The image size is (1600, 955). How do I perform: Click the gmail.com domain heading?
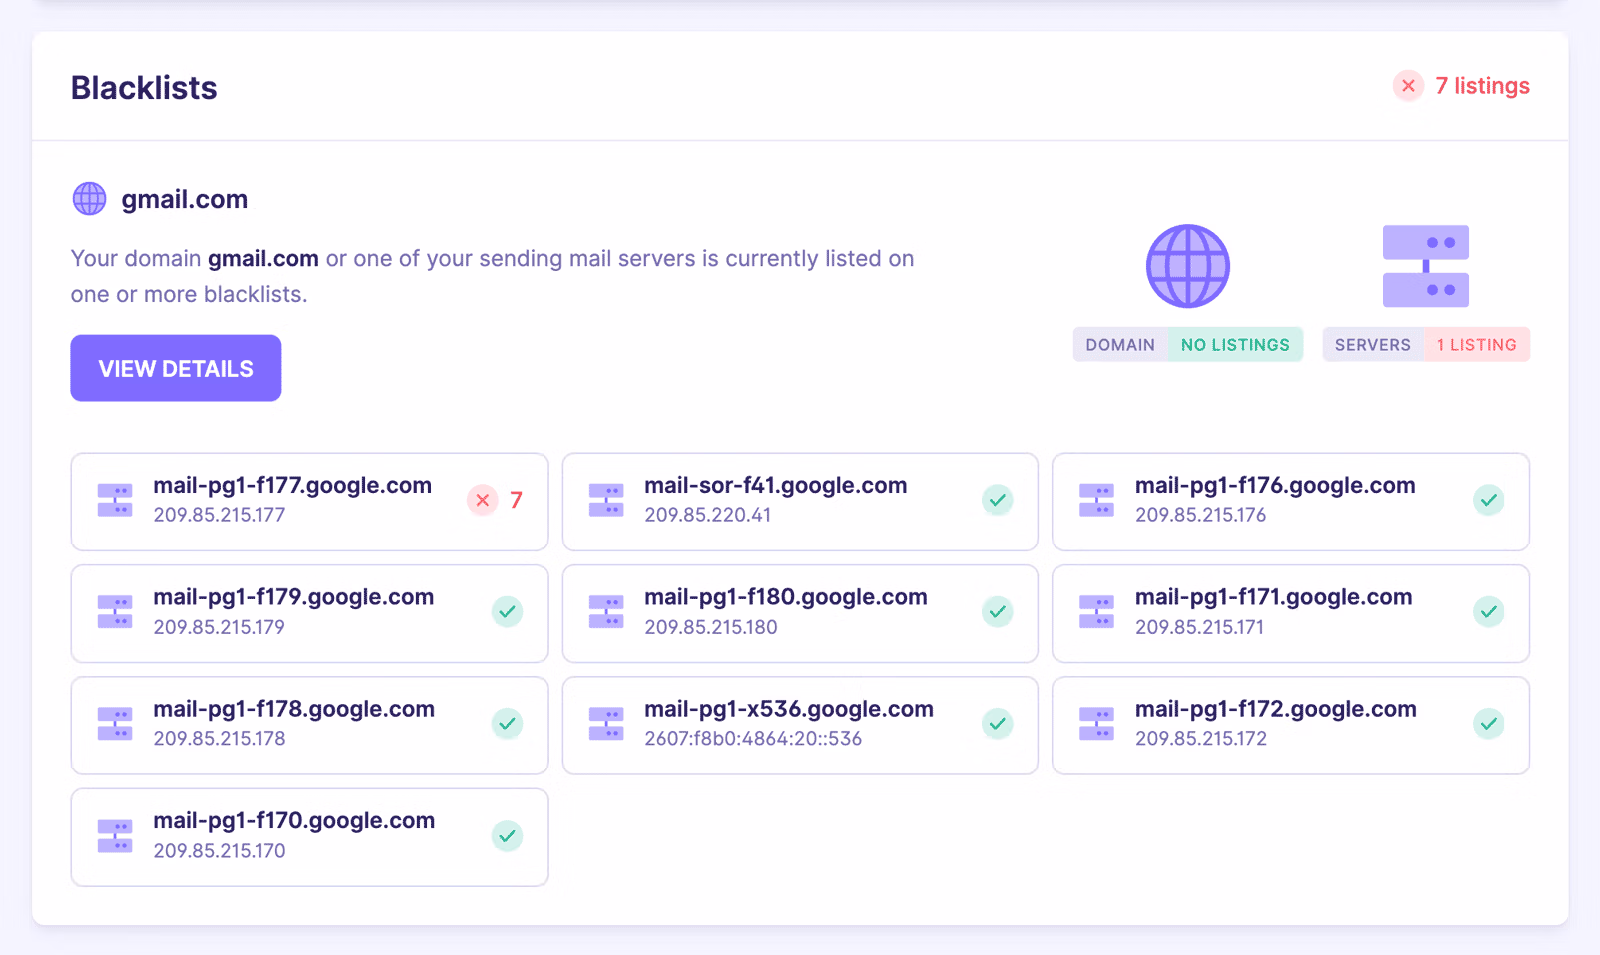click(x=185, y=199)
